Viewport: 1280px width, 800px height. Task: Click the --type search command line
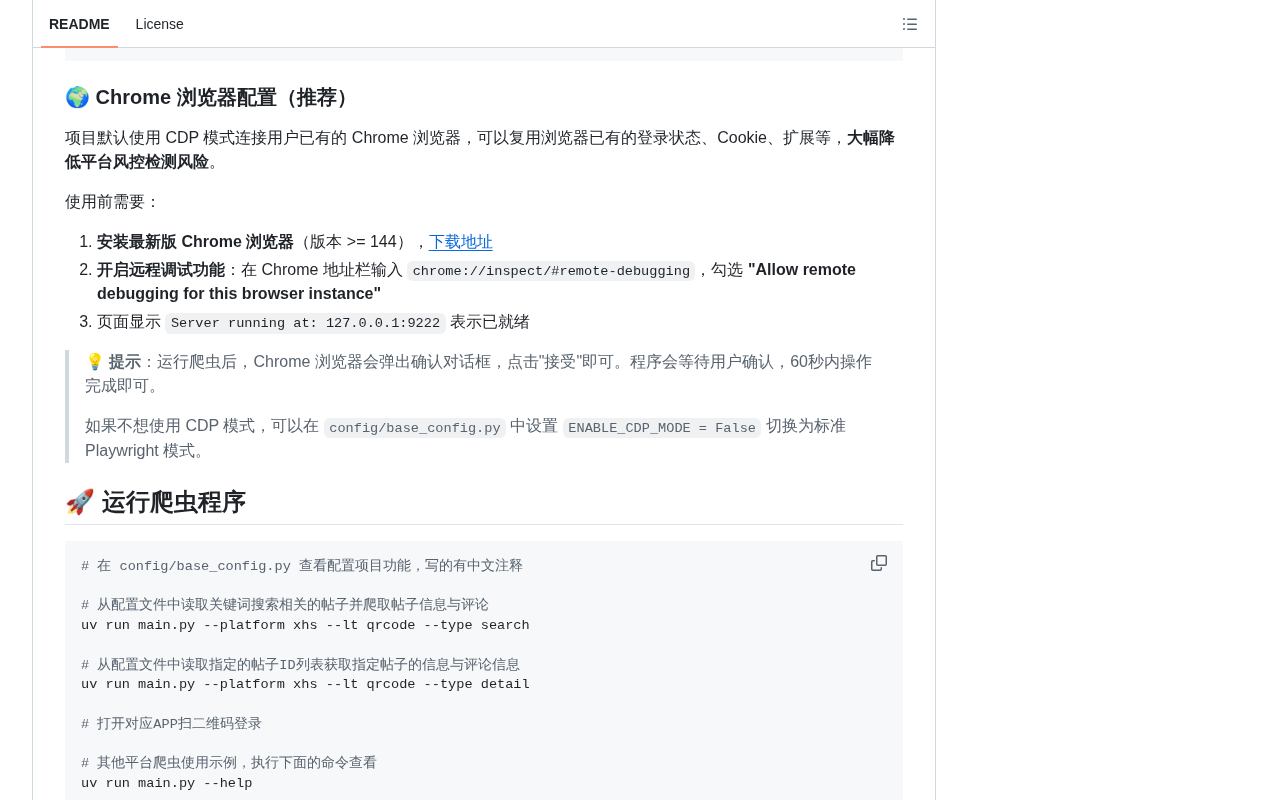pyautogui.click(x=305, y=625)
